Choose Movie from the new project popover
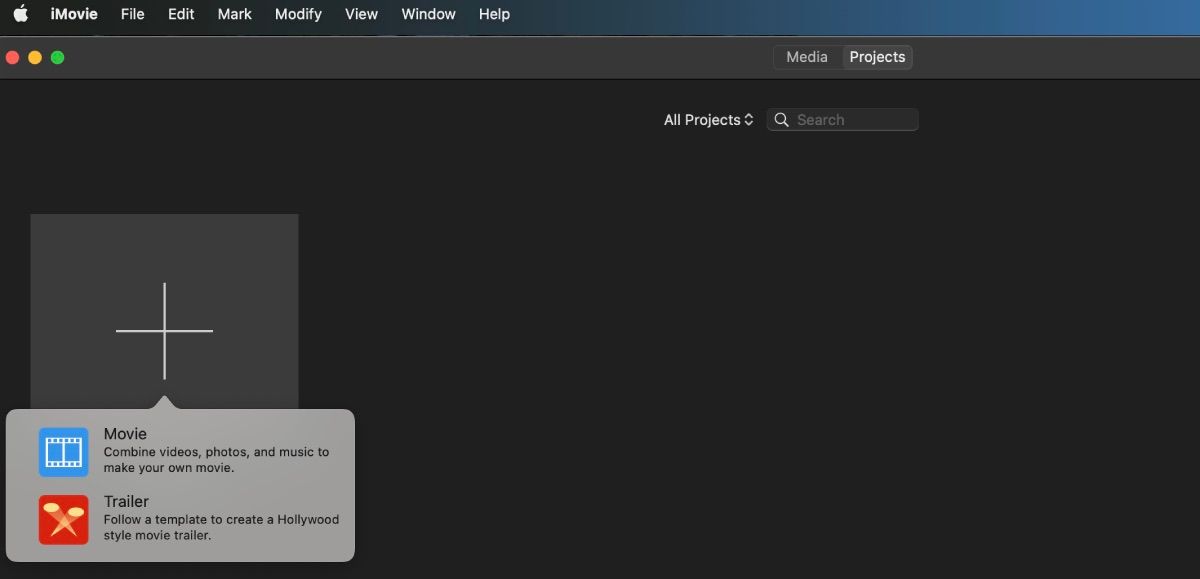The width and height of the screenshot is (1200, 579). coord(180,451)
